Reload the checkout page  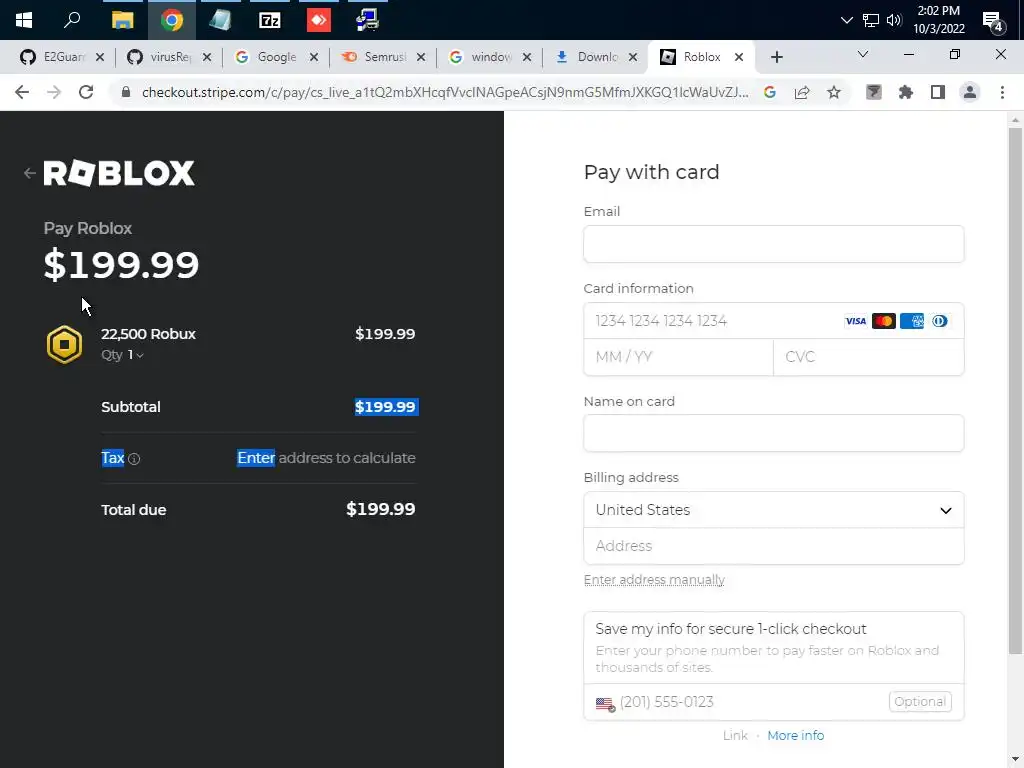[86, 93]
